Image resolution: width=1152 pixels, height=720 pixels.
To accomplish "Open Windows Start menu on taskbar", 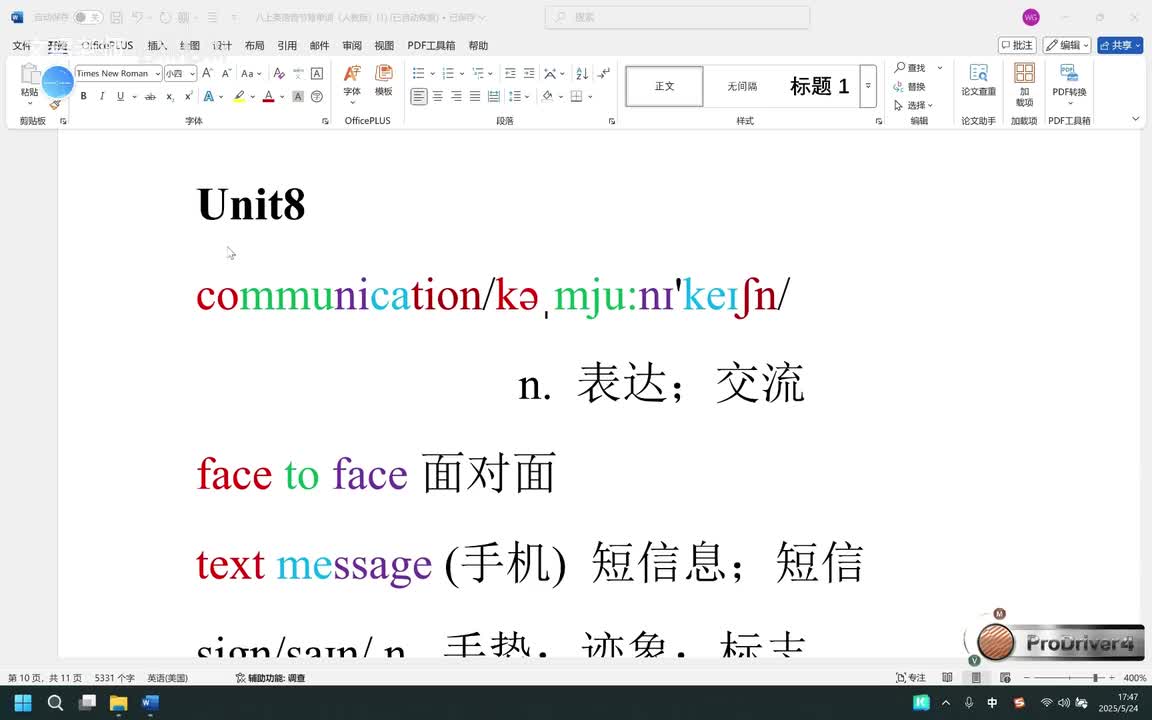I will pos(23,703).
